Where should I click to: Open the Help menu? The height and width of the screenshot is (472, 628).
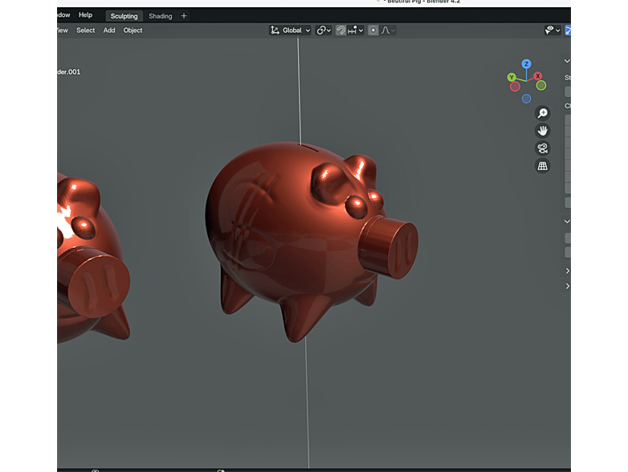click(x=85, y=15)
